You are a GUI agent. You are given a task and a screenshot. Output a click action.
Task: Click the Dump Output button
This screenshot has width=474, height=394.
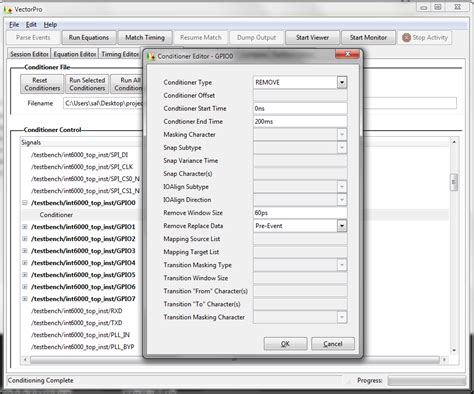(256, 38)
